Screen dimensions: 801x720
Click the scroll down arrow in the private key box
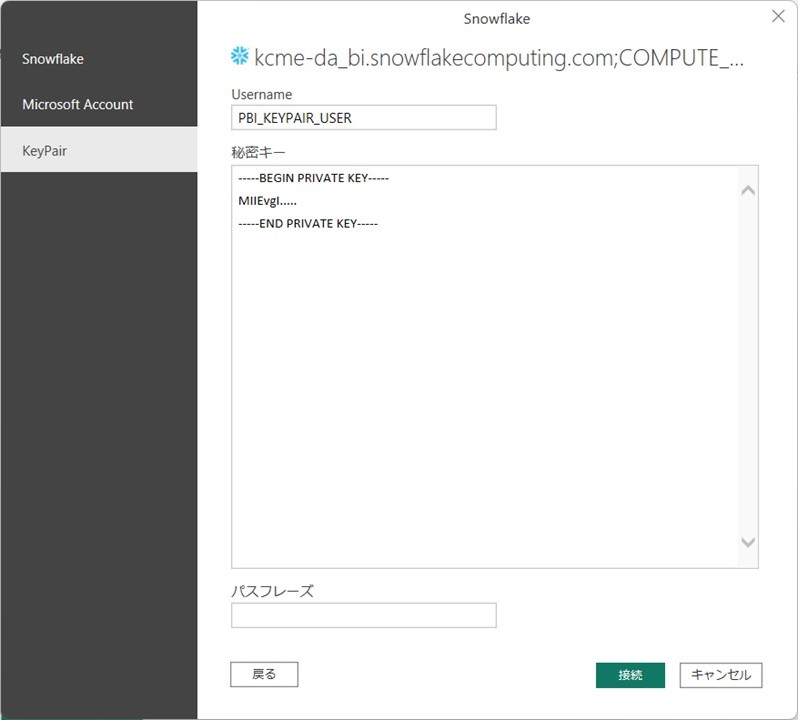pyautogui.click(x=747, y=542)
